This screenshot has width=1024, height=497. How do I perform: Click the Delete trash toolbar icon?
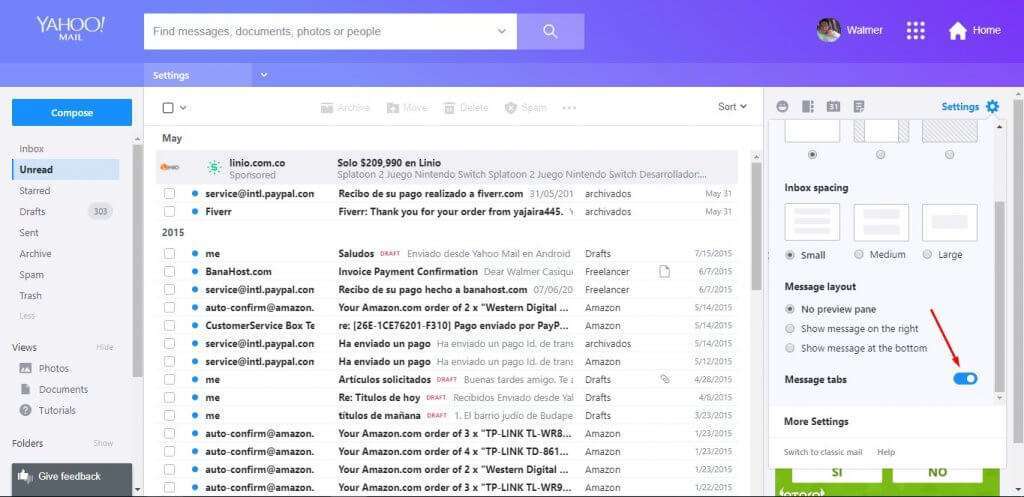pyautogui.click(x=449, y=108)
